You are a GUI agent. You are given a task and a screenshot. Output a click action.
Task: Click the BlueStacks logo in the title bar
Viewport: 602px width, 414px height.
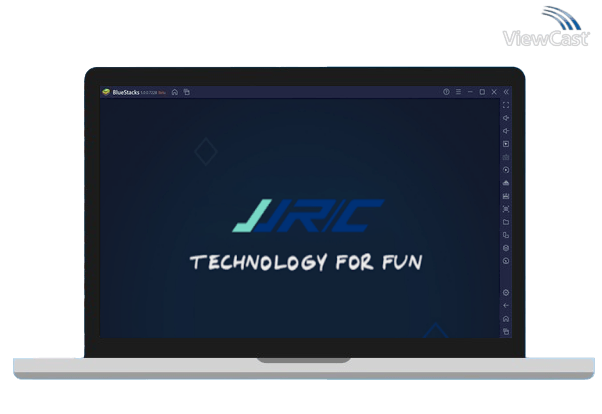point(106,92)
